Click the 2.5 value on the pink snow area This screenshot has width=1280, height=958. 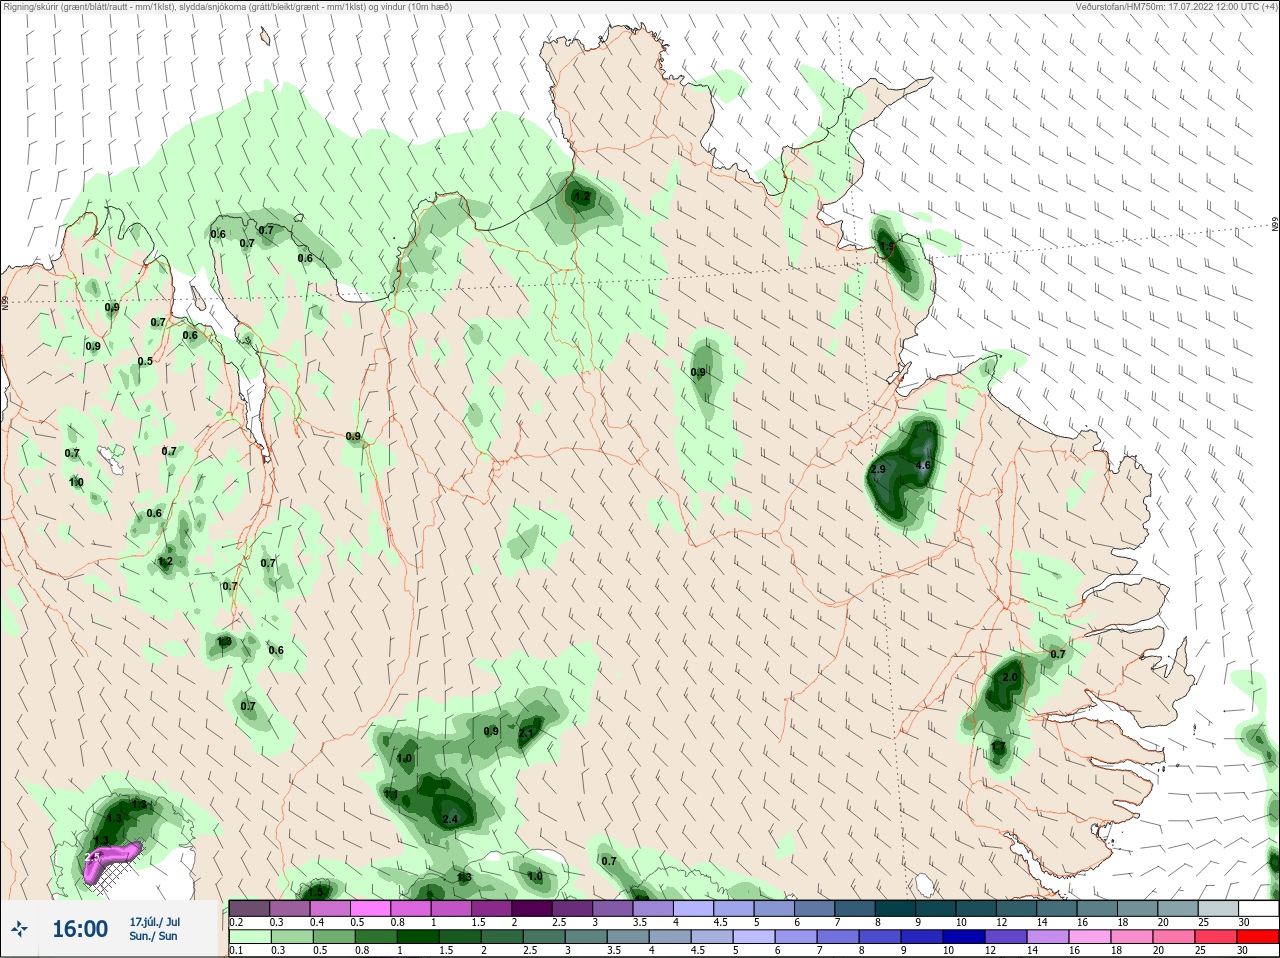[x=93, y=857]
